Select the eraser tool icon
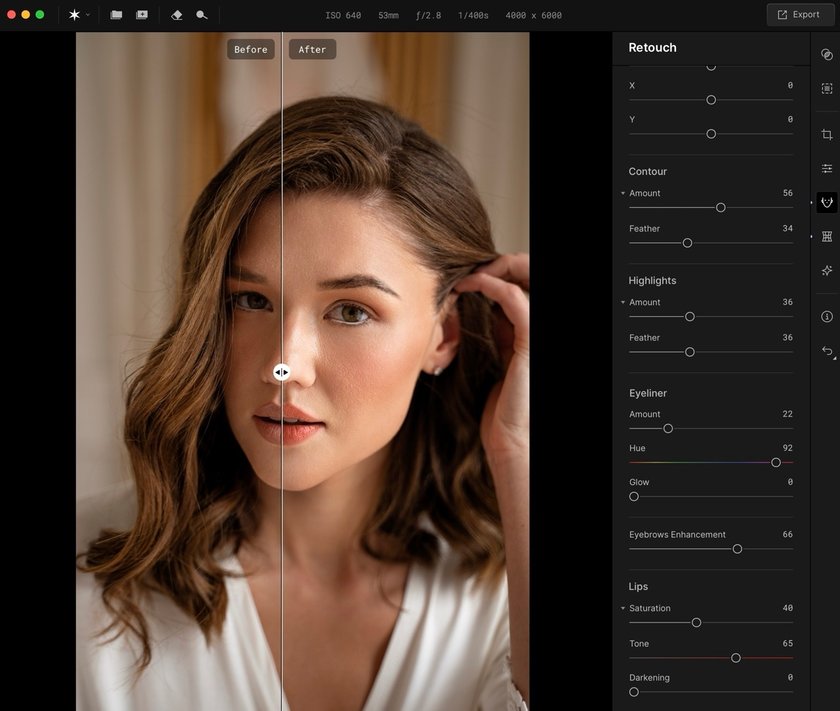This screenshot has height=711, width=840. [x=177, y=16]
